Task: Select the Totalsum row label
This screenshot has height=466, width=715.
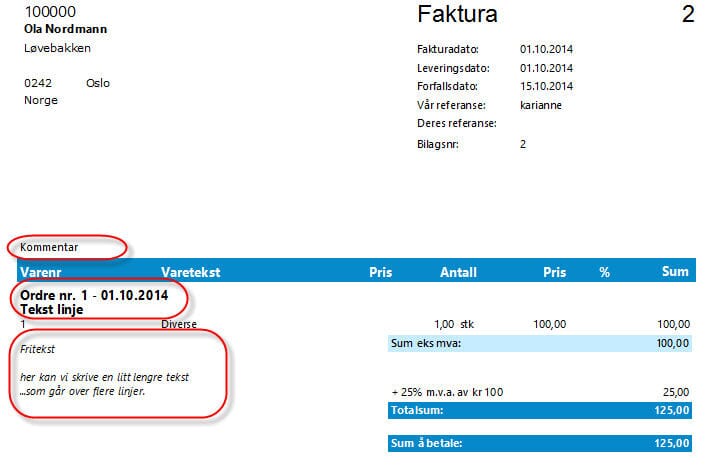Action: [419, 409]
